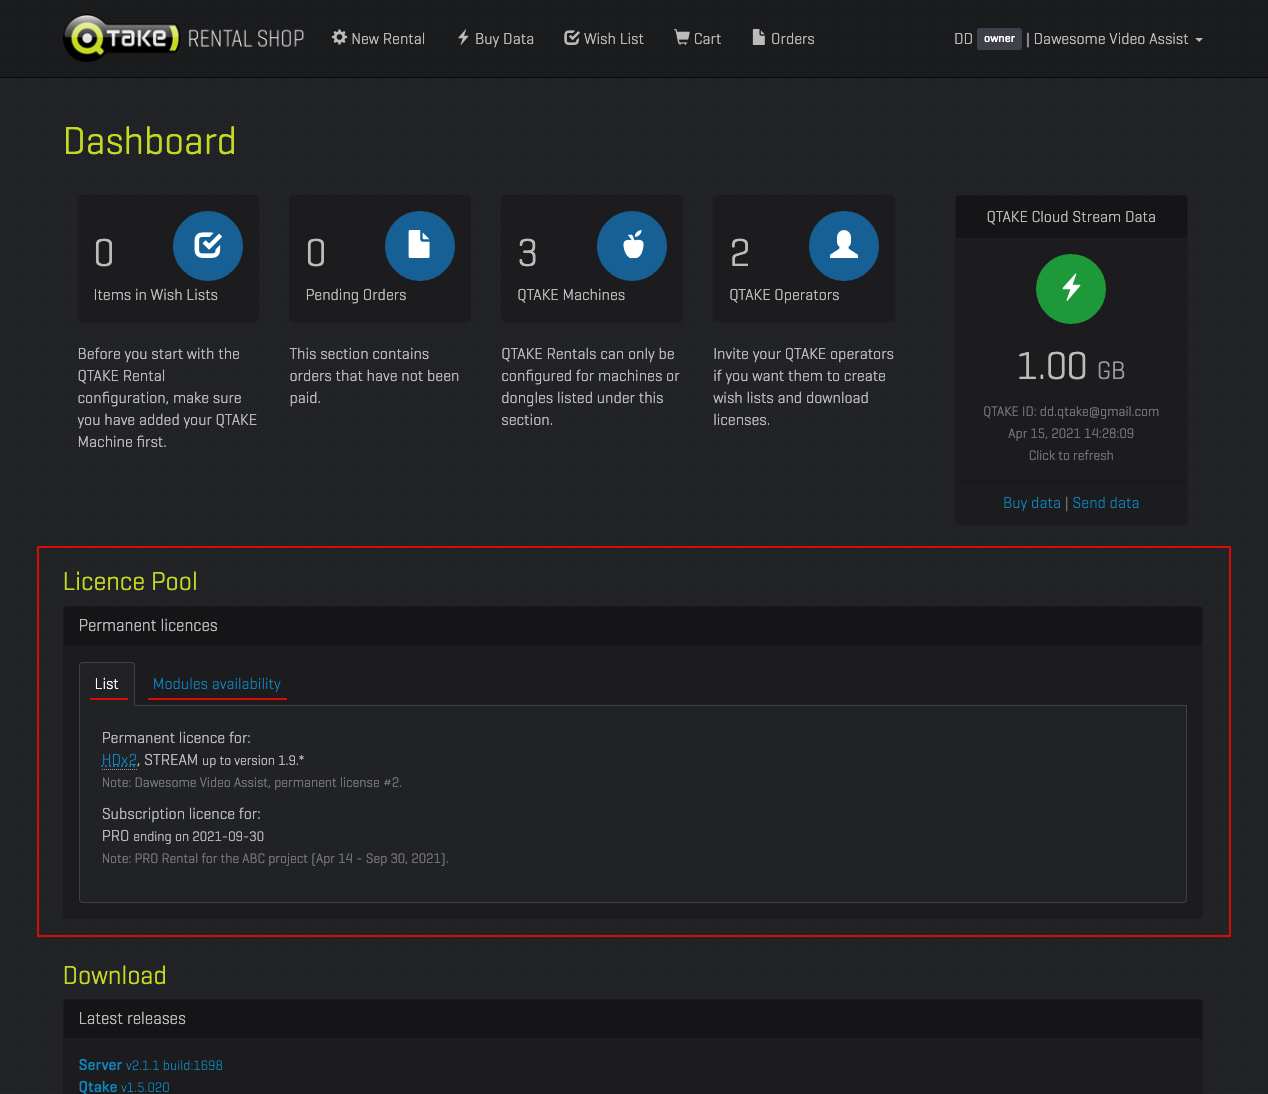Click the 1.00 GB data amount
Image resolution: width=1268 pixels, height=1094 pixels.
pyautogui.click(x=1071, y=367)
